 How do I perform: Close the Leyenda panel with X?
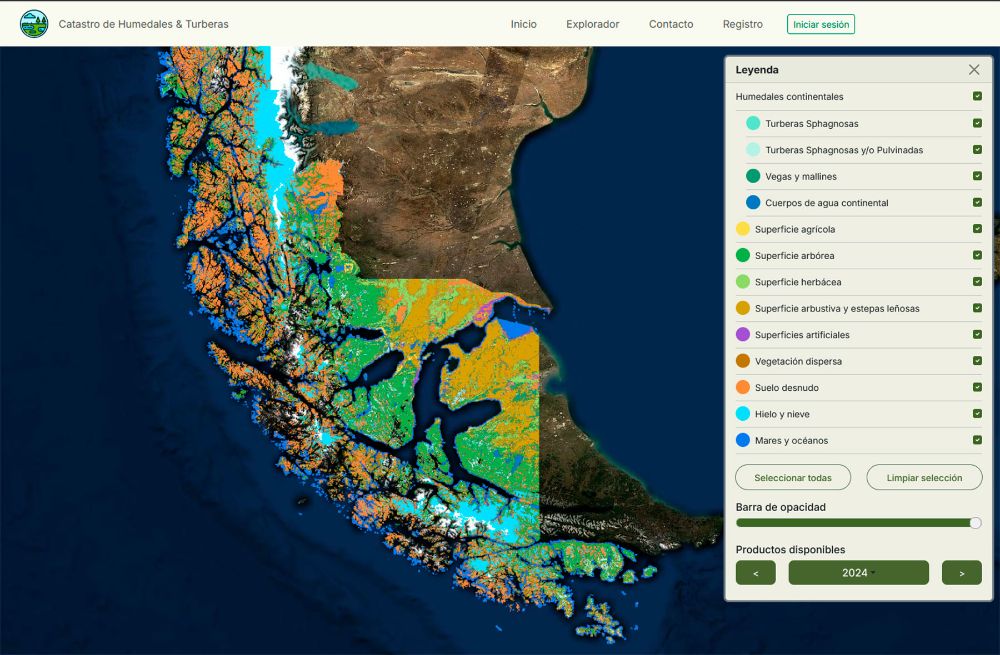pos(974,70)
